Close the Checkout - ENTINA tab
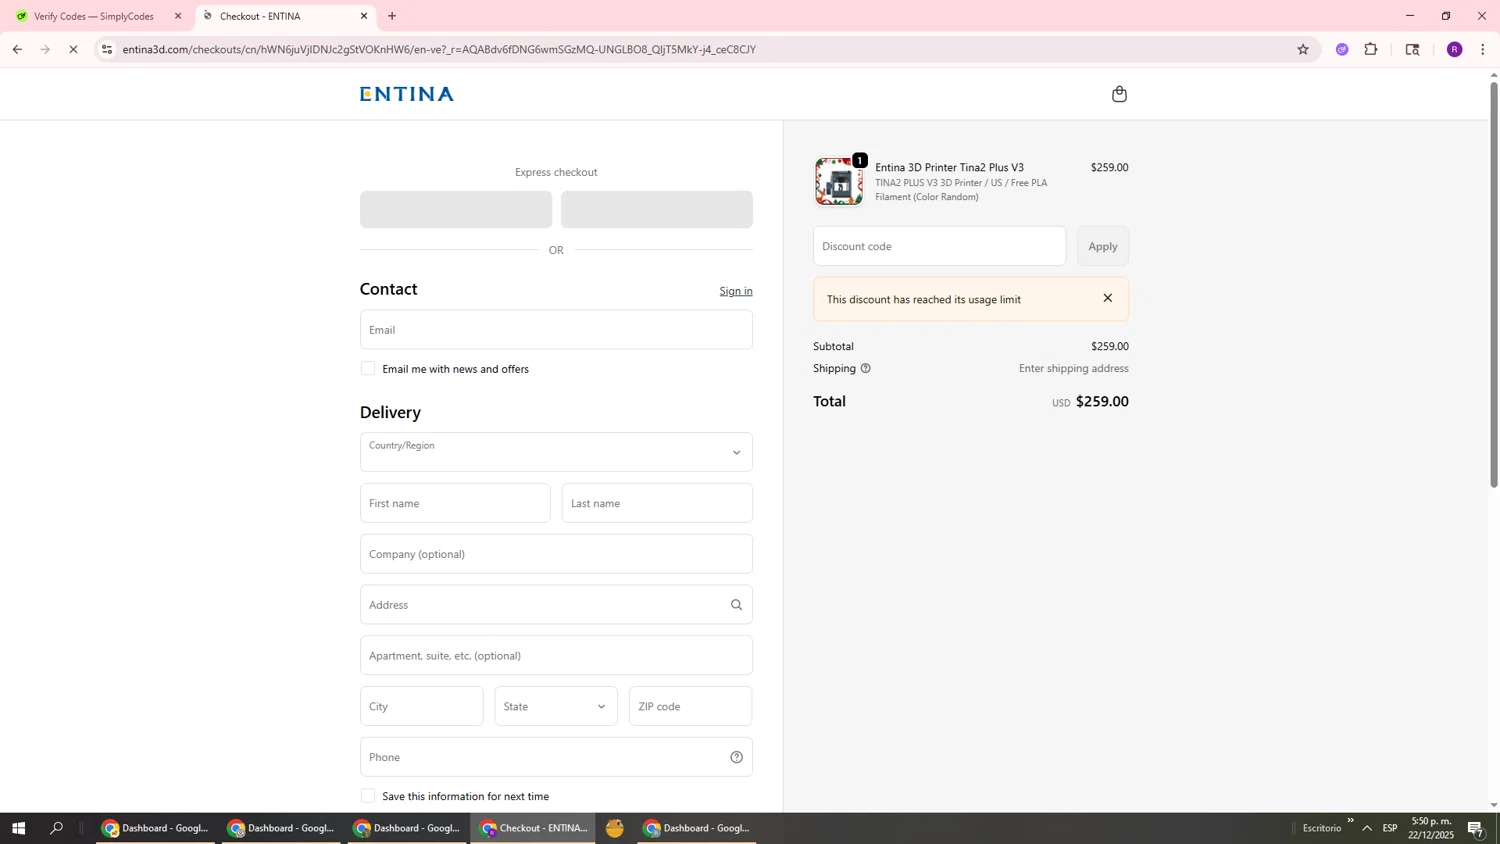The width and height of the screenshot is (1500, 844). [364, 16]
